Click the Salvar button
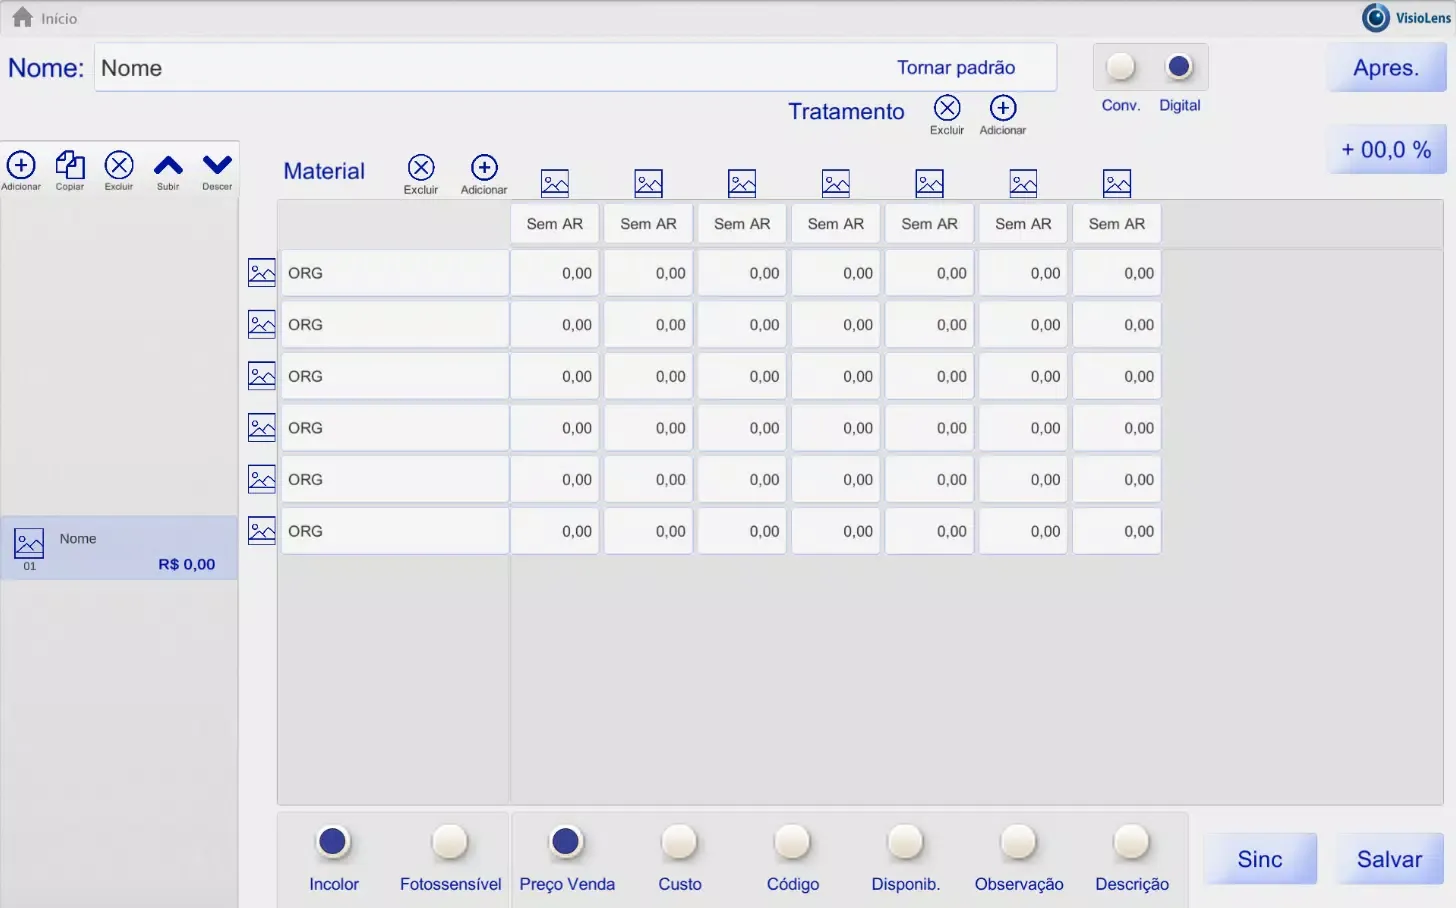This screenshot has height=908, width=1456. click(x=1388, y=858)
